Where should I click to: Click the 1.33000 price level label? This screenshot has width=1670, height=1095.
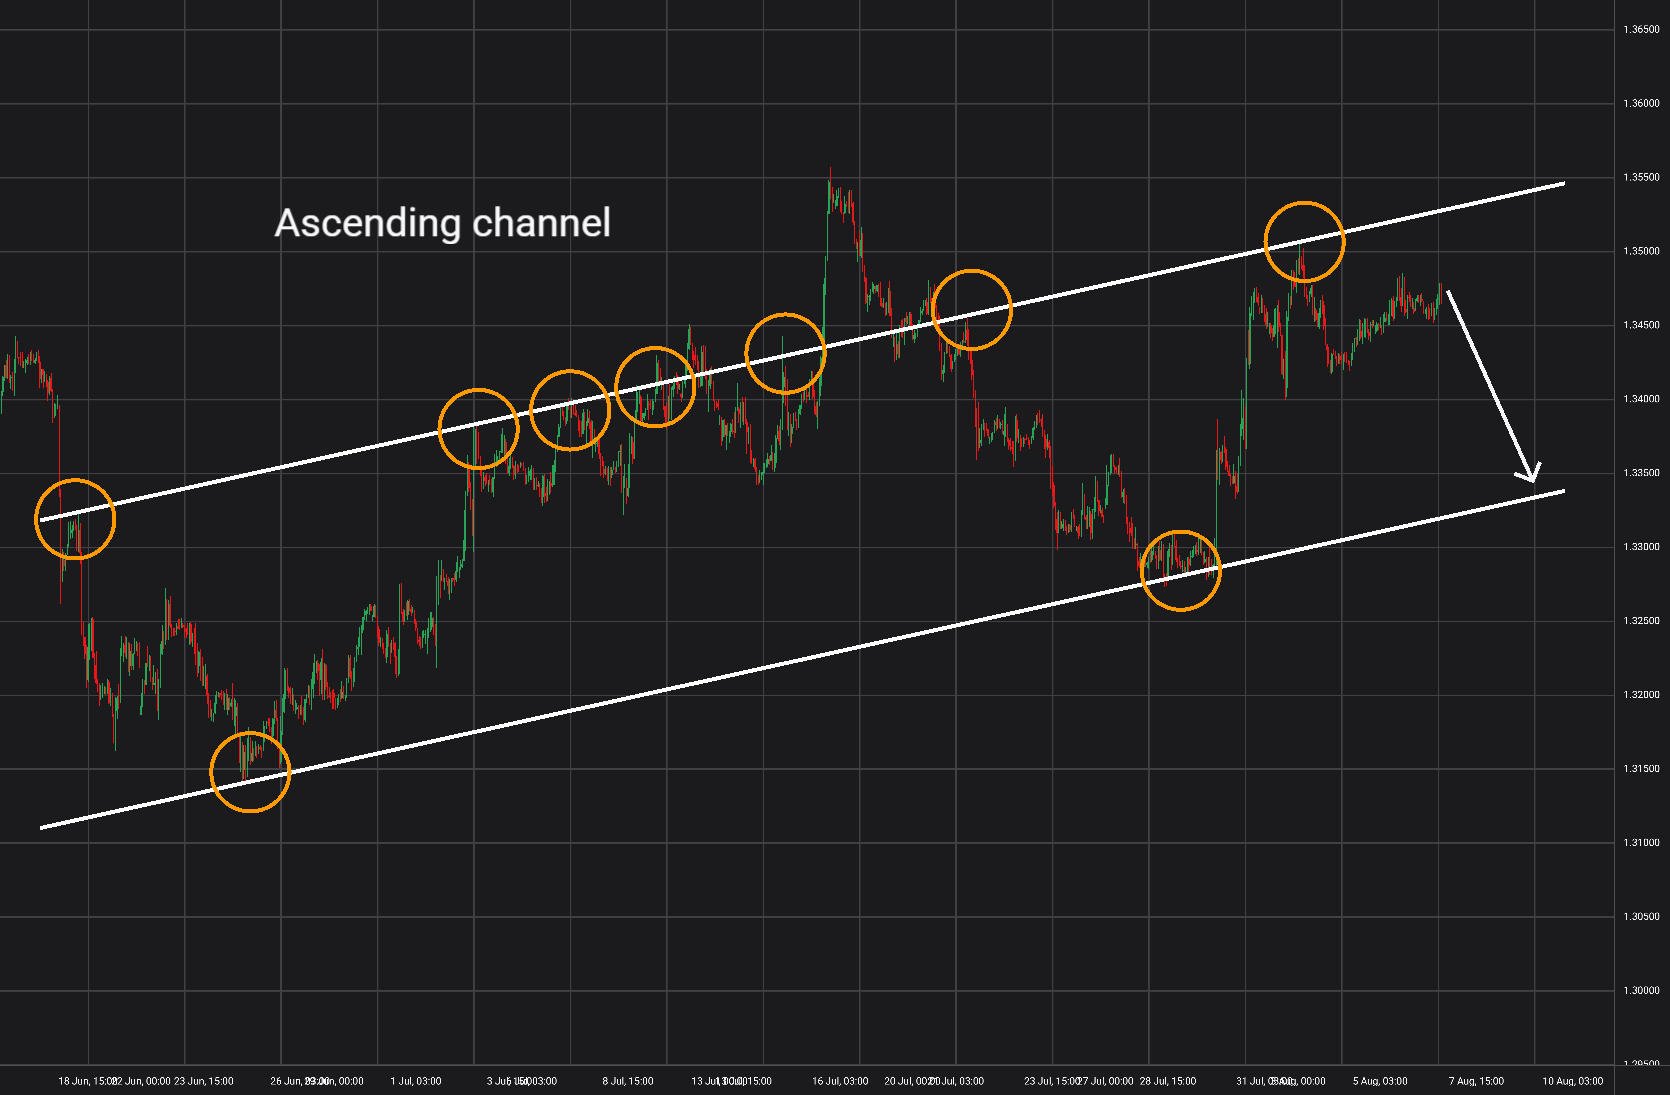1641,548
